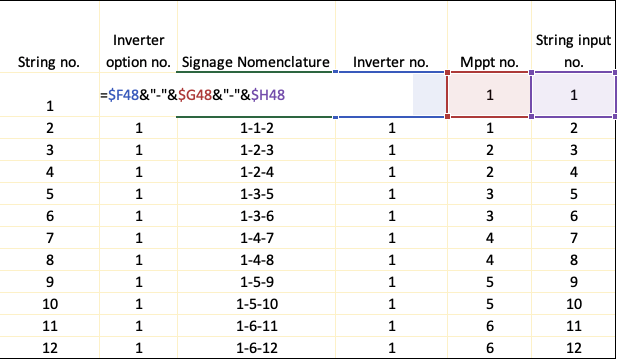Click the red-highlighted Mppt cell in row 1
The image size is (617, 360).
click(490, 95)
